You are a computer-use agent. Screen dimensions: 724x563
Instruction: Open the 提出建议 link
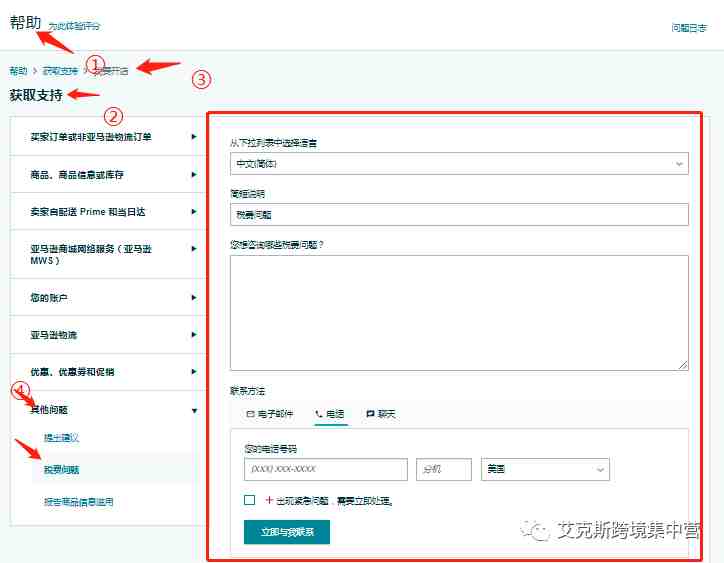coord(61,437)
